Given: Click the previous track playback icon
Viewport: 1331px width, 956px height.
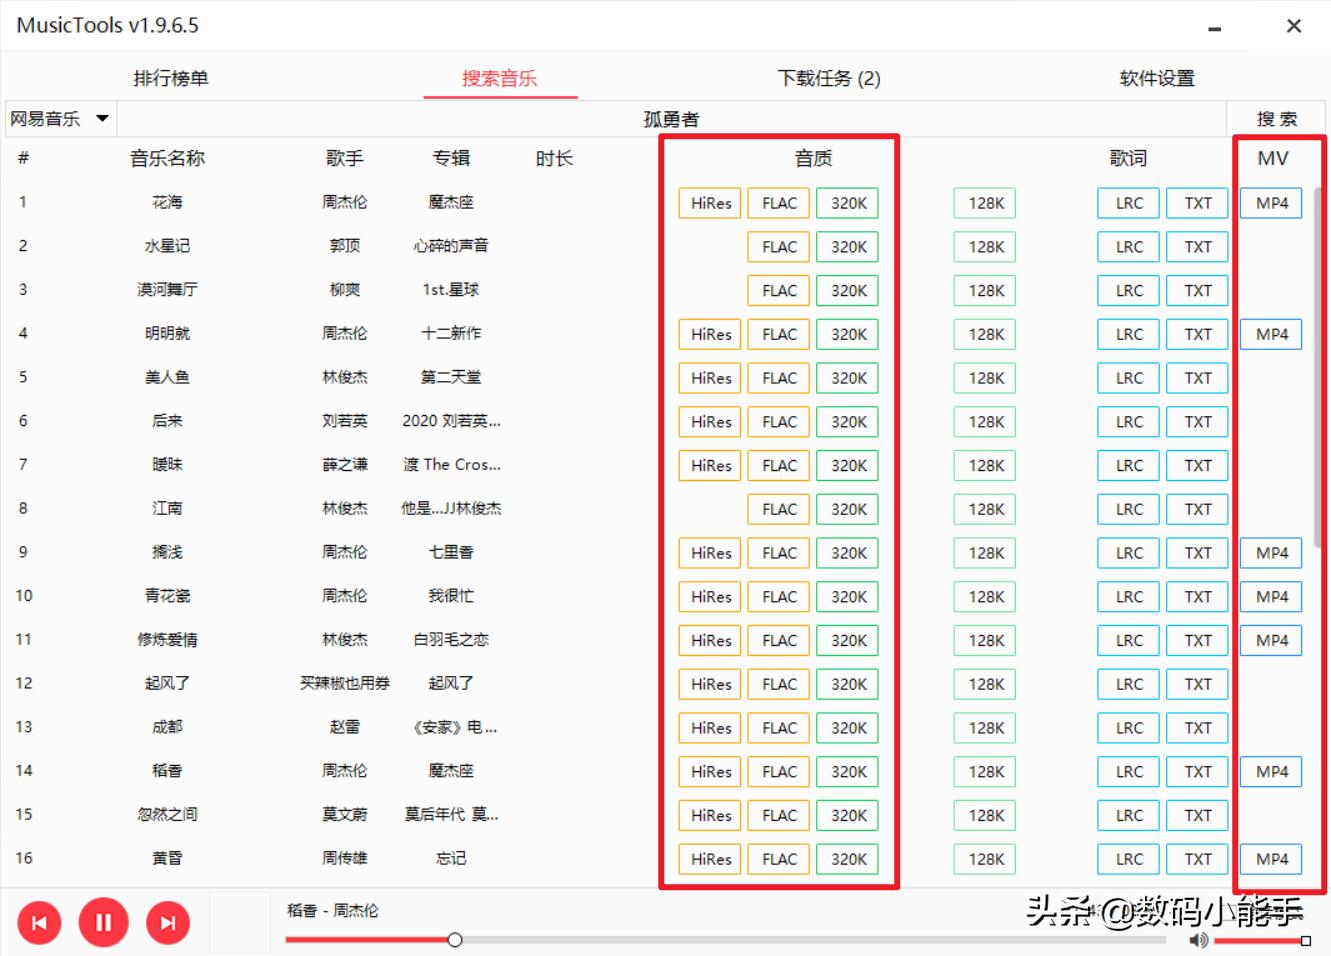Looking at the screenshot, I should tap(39, 922).
